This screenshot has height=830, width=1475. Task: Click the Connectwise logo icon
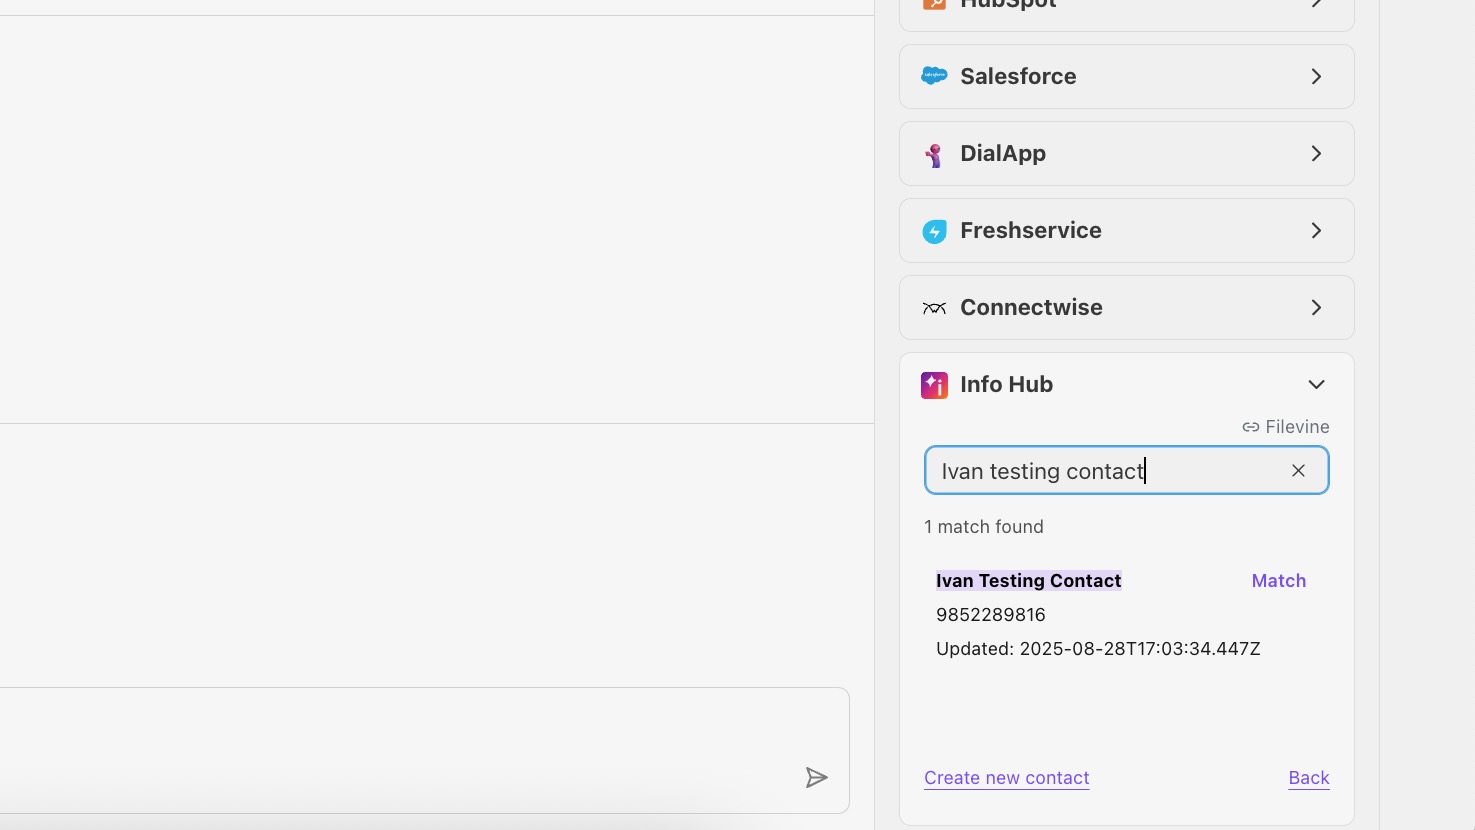coord(934,308)
